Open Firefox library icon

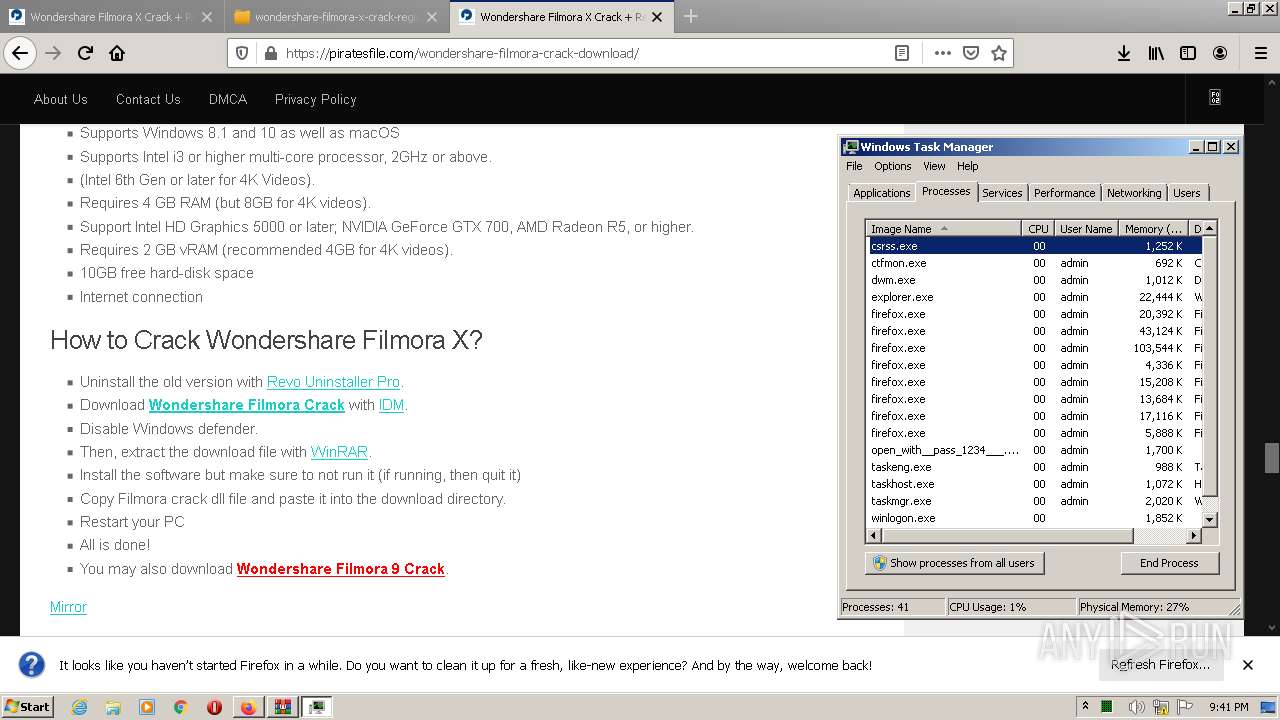[1156, 53]
